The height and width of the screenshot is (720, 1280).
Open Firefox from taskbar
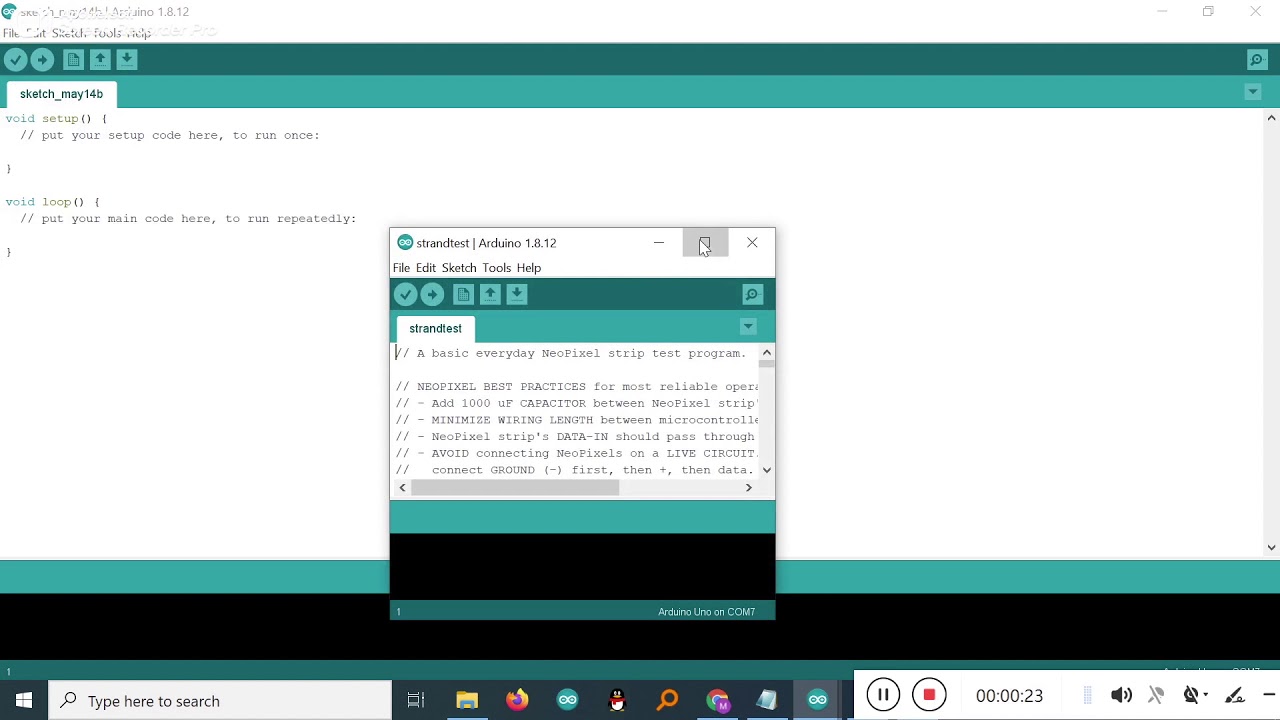pos(517,701)
